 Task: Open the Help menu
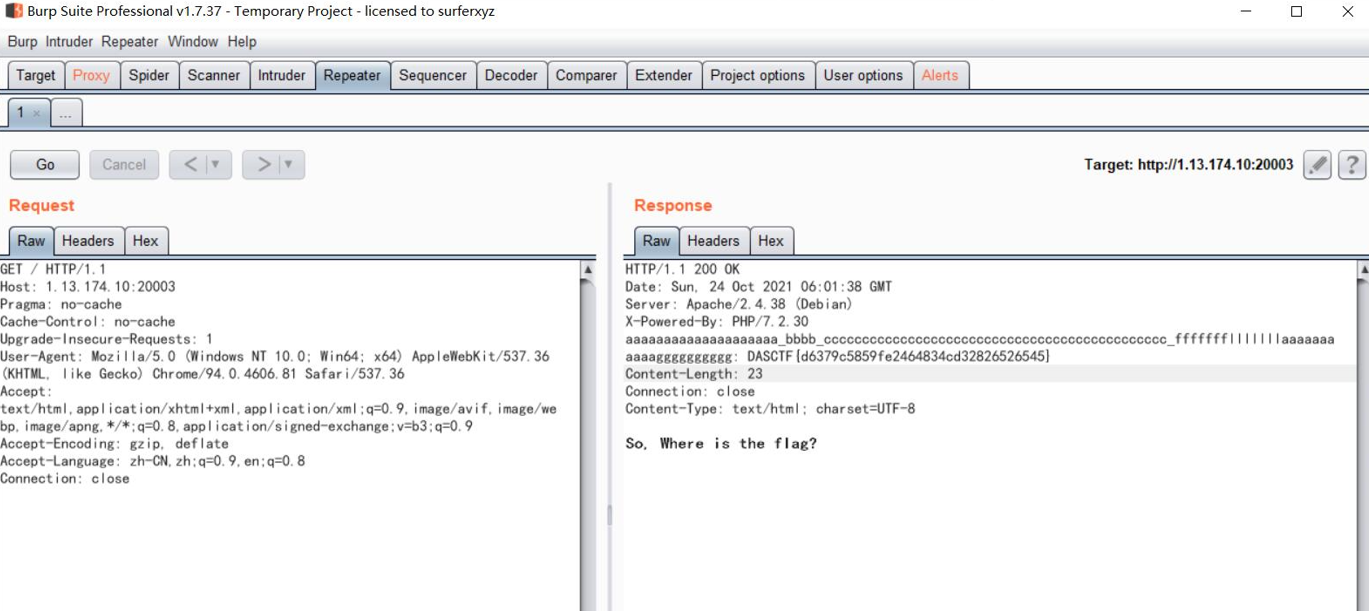click(x=242, y=42)
